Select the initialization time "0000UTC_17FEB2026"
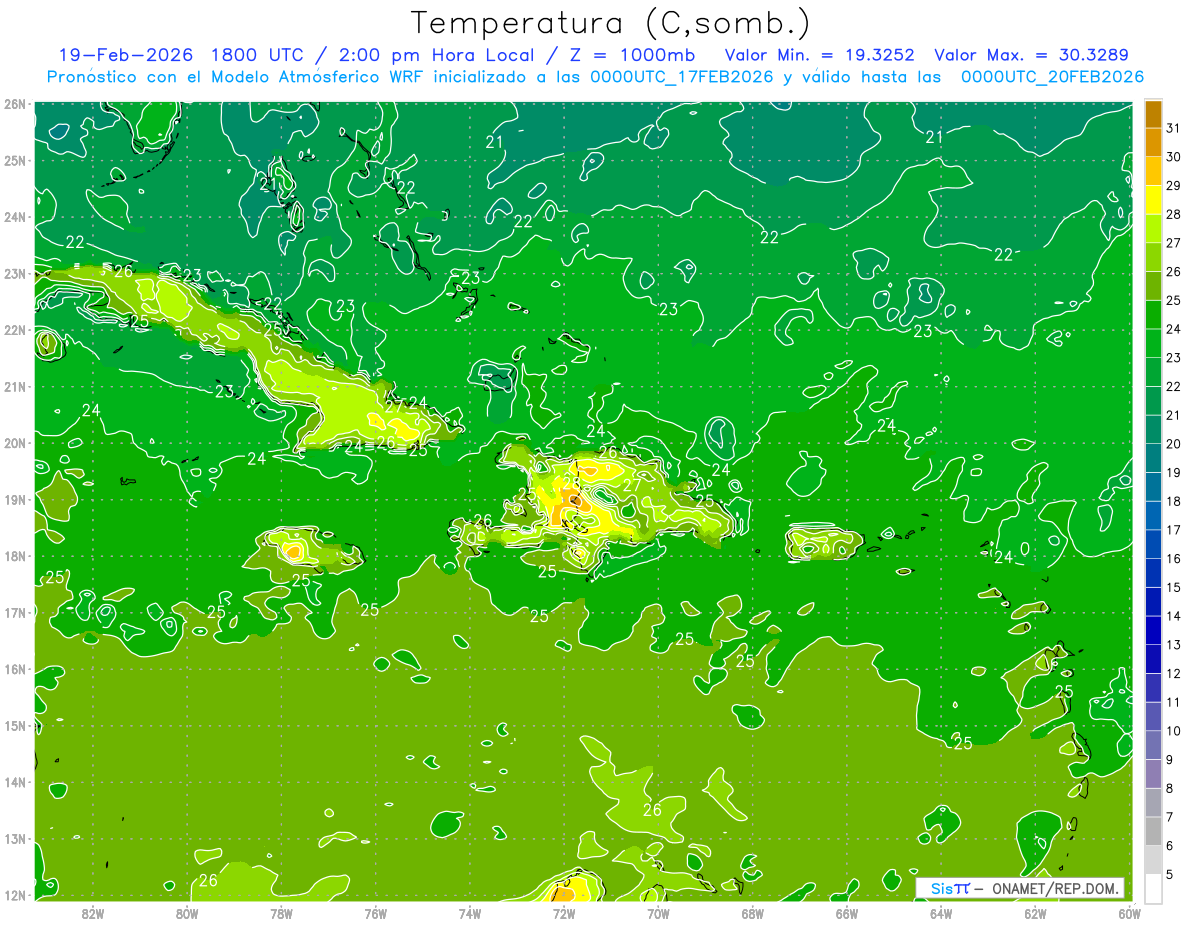This screenshot has height=927, width=1200. point(683,77)
